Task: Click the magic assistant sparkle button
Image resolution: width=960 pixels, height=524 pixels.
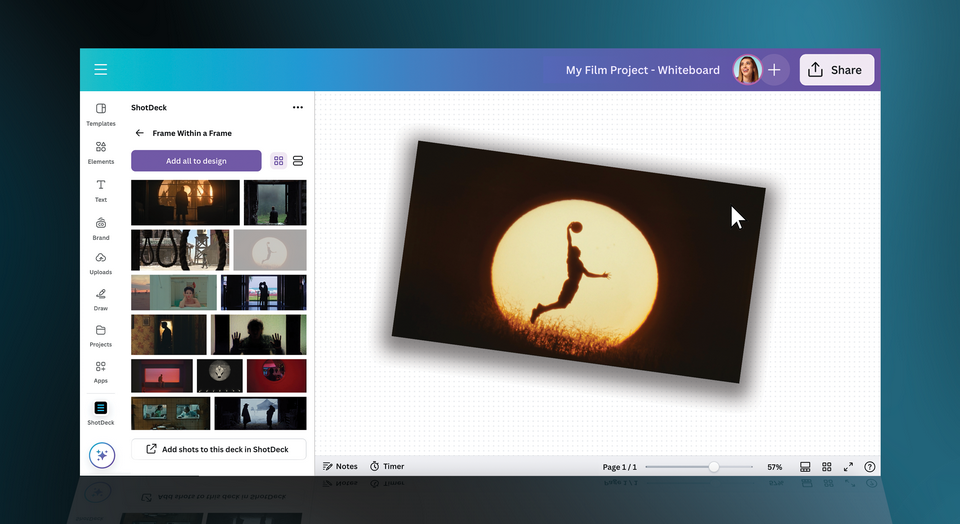Action: pyautogui.click(x=102, y=455)
